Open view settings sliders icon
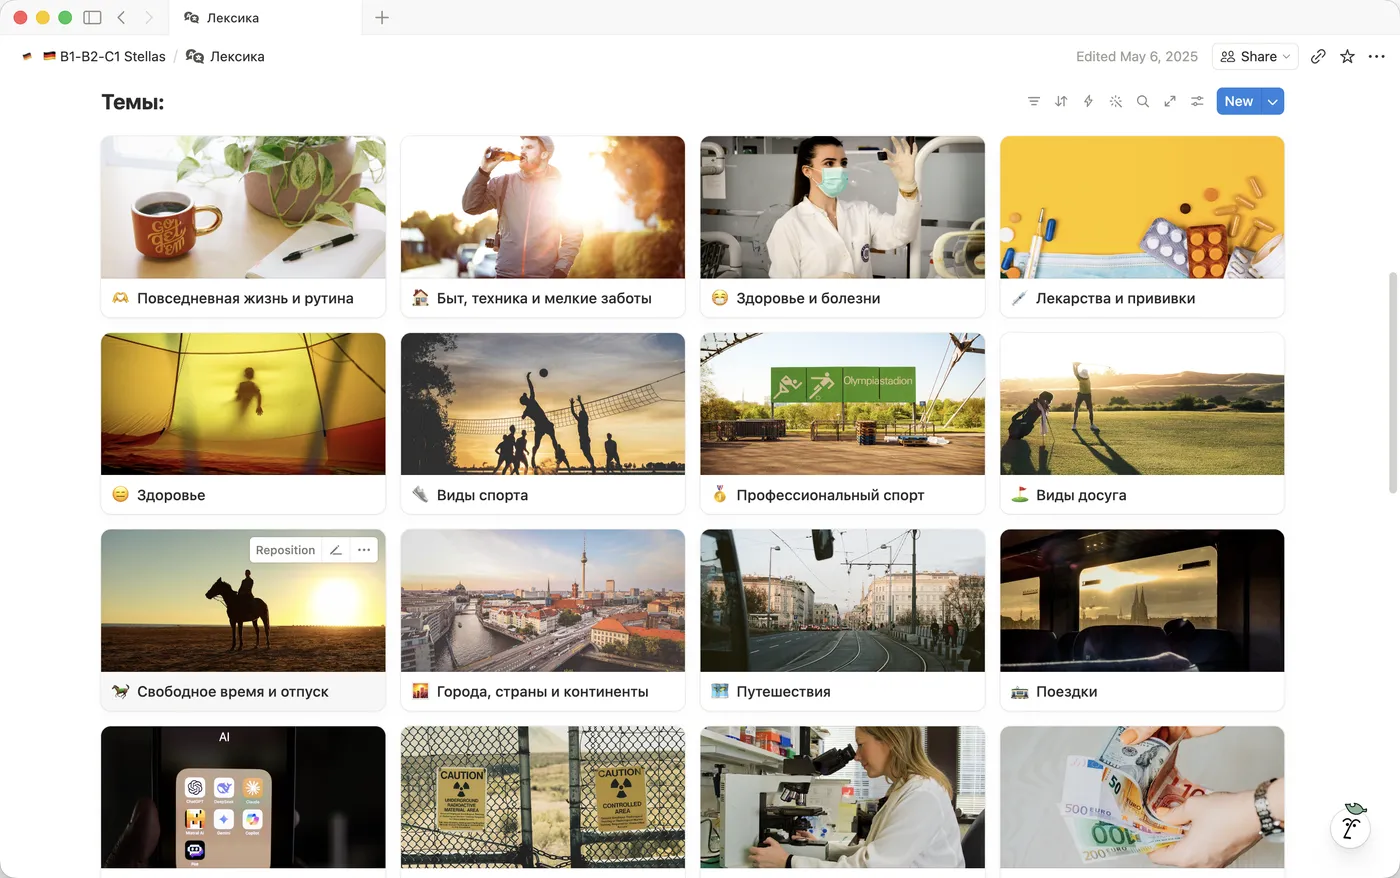The width and height of the screenshot is (1400, 878). click(x=1197, y=101)
